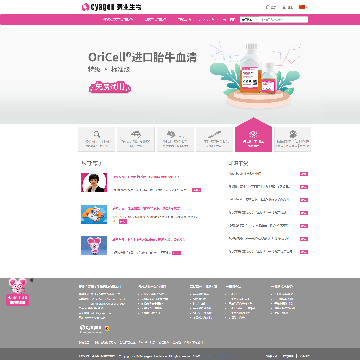Open the pink headline beside the blue-orange cartoon thumbnail
Screen dimensions: 360x360
(x=146, y=209)
